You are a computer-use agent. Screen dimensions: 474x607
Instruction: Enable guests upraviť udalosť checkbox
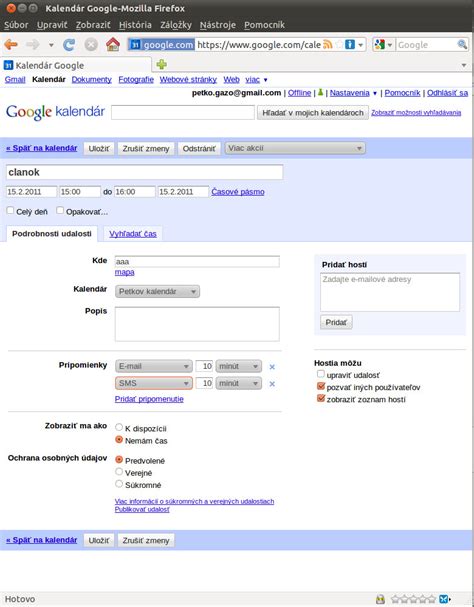pos(321,374)
